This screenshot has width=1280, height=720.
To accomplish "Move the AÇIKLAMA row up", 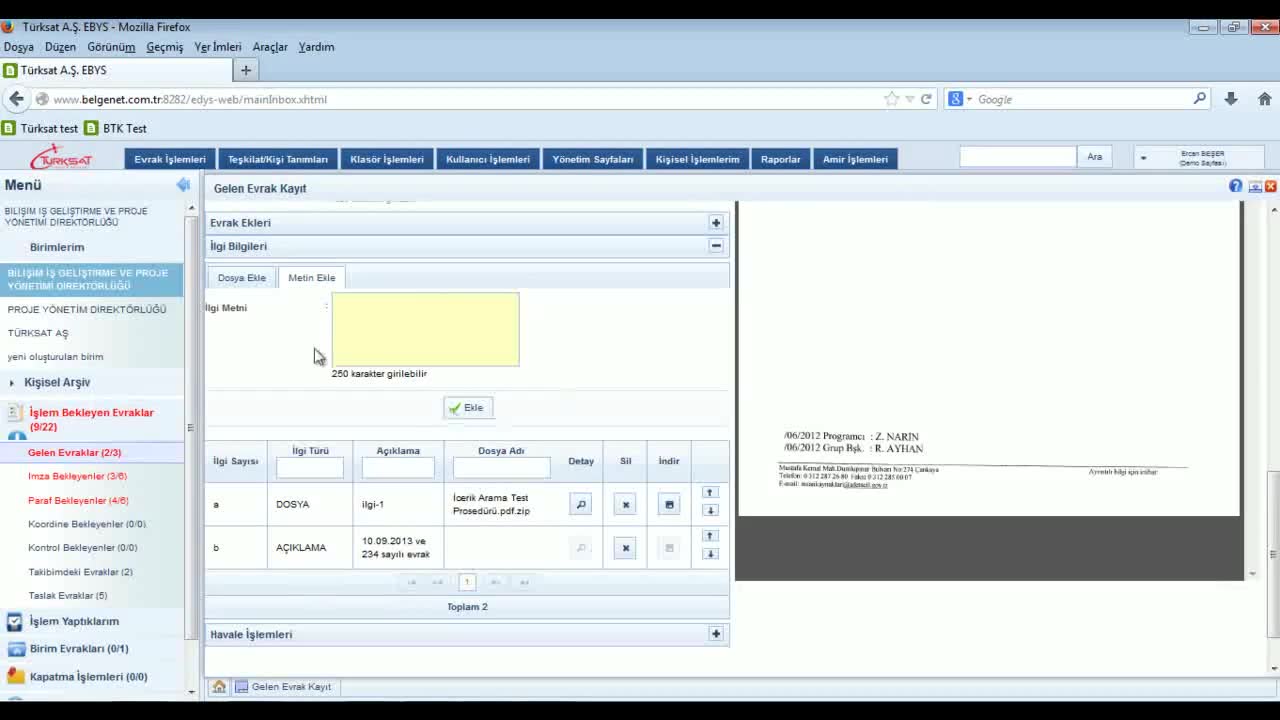I will pyautogui.click(x=710, y=537).
